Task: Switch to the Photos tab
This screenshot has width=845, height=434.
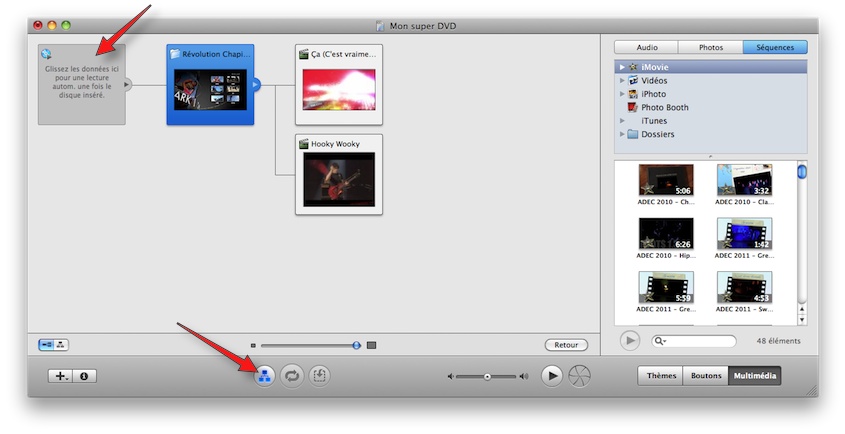Action: coord(710,47)
